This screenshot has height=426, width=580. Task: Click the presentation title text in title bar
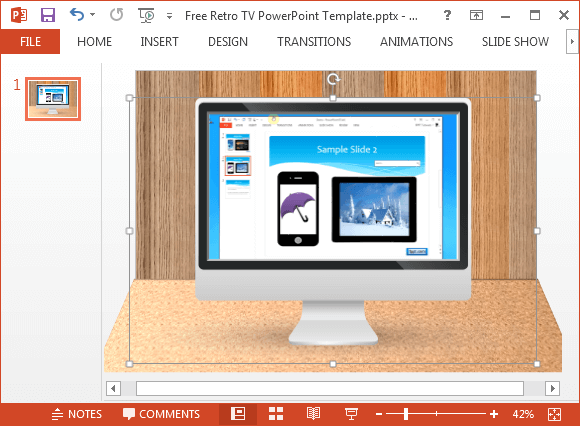pos(301,16)
